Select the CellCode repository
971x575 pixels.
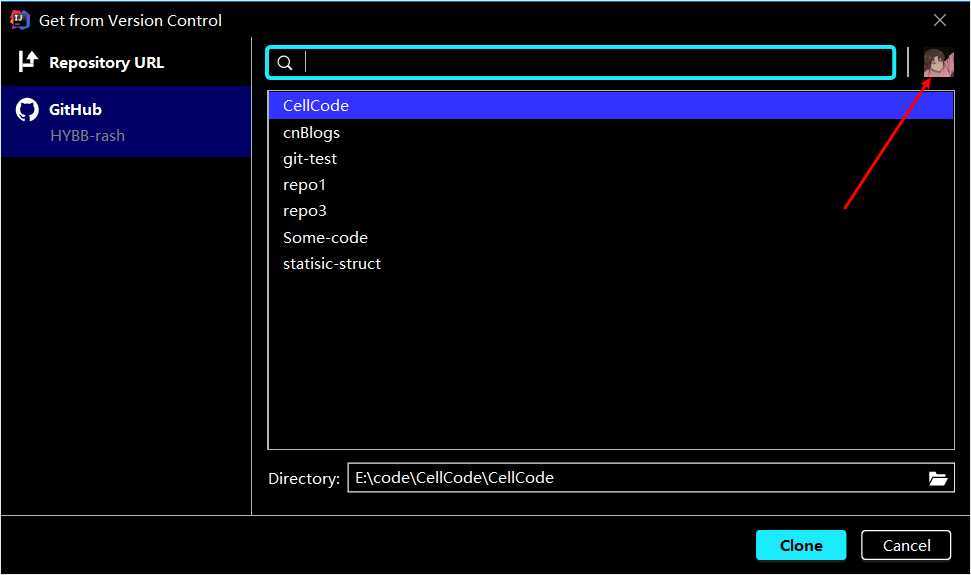click(611, 106)
